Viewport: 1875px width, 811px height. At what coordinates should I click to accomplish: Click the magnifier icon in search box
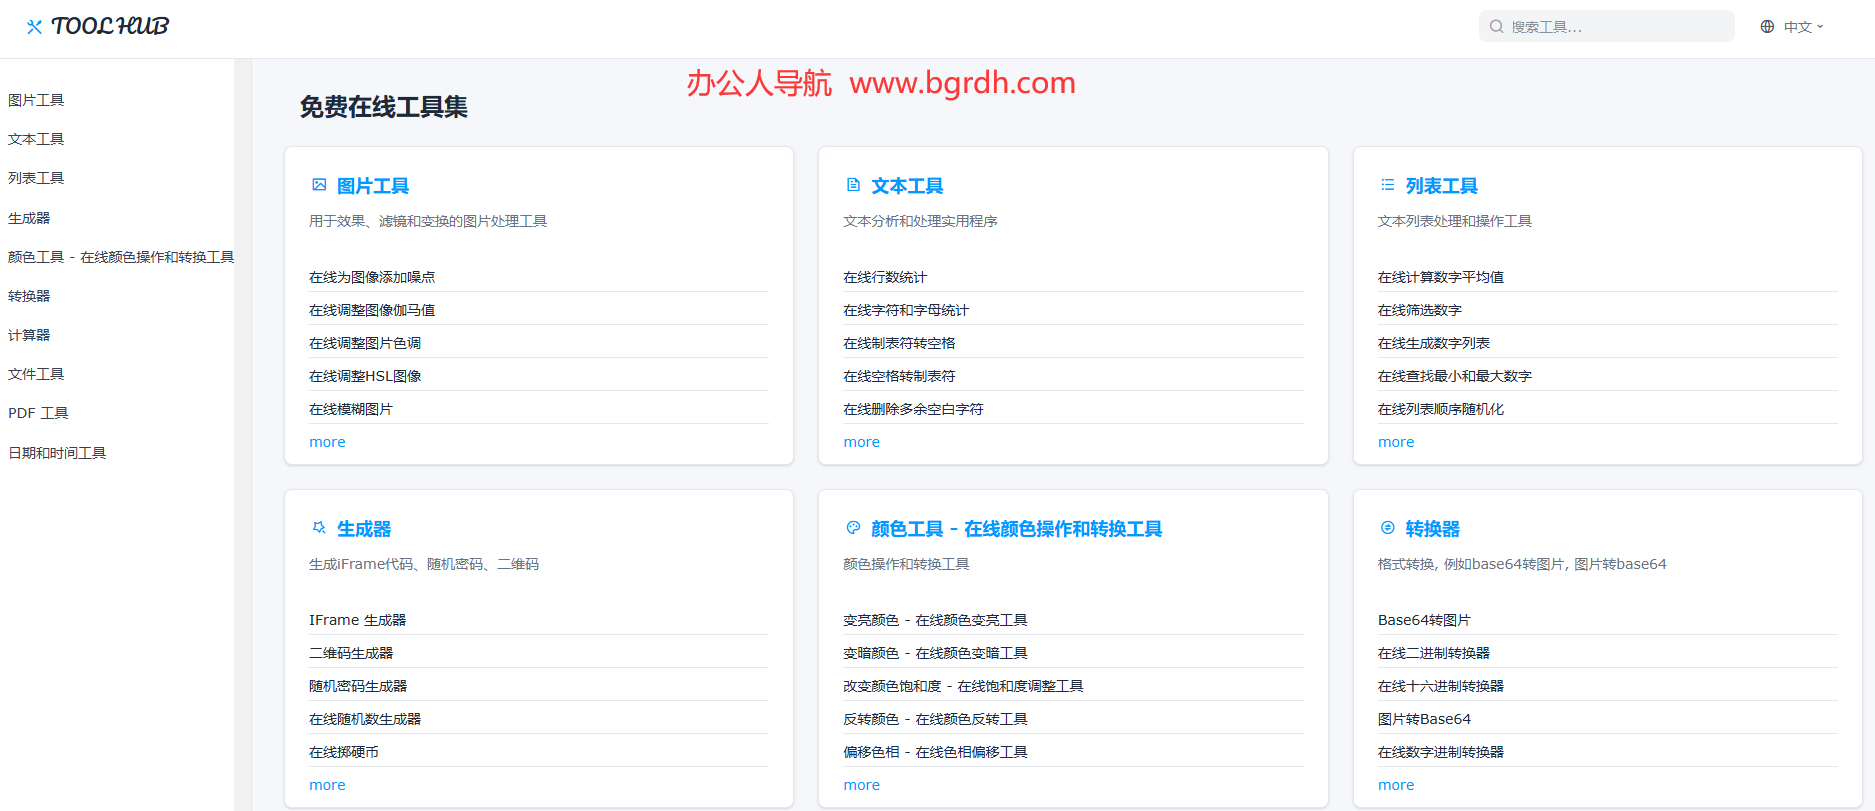pos(1496,27)
